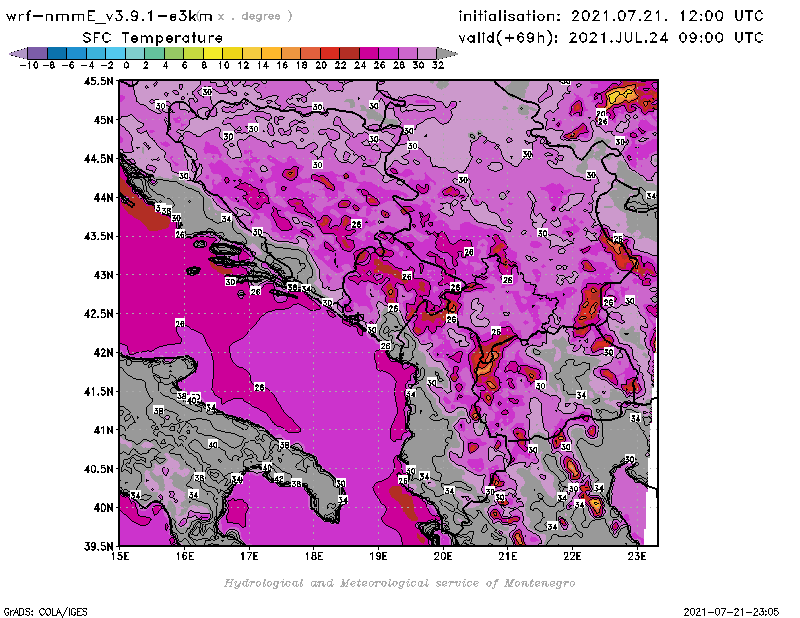The width and height of the screenshot is (800, 618).
Task: Click the 15E longitude axis label
Action: pos(120,557)
